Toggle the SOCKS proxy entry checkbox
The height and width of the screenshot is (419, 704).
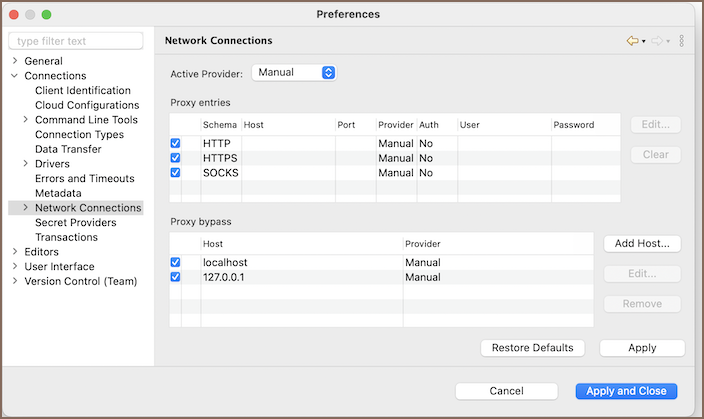coord(176,173)
